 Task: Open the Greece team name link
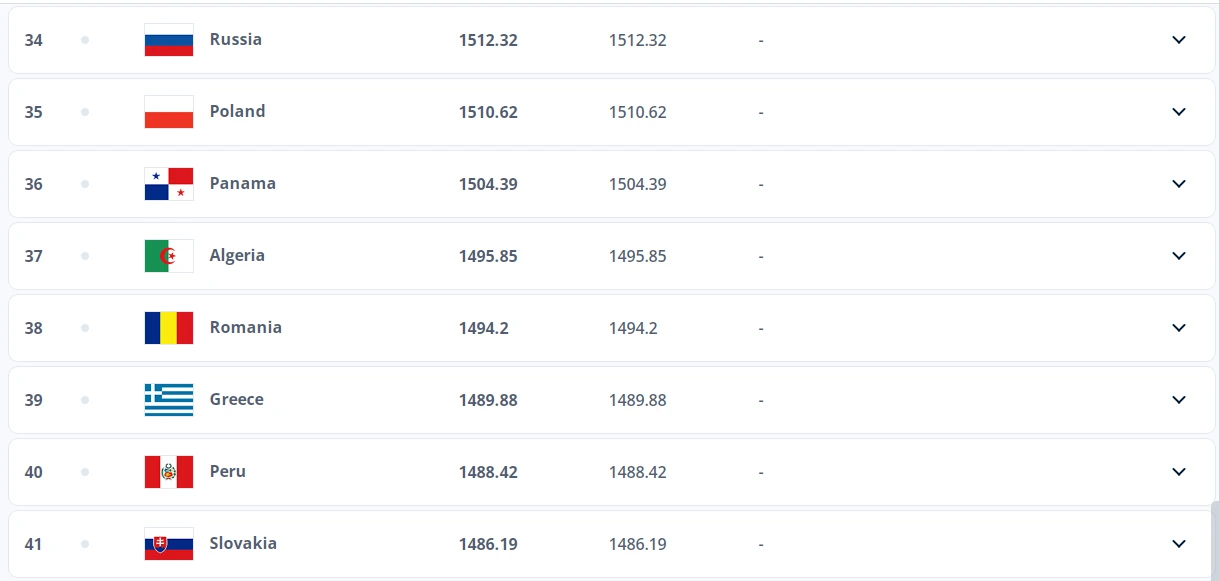pos(237,399)
